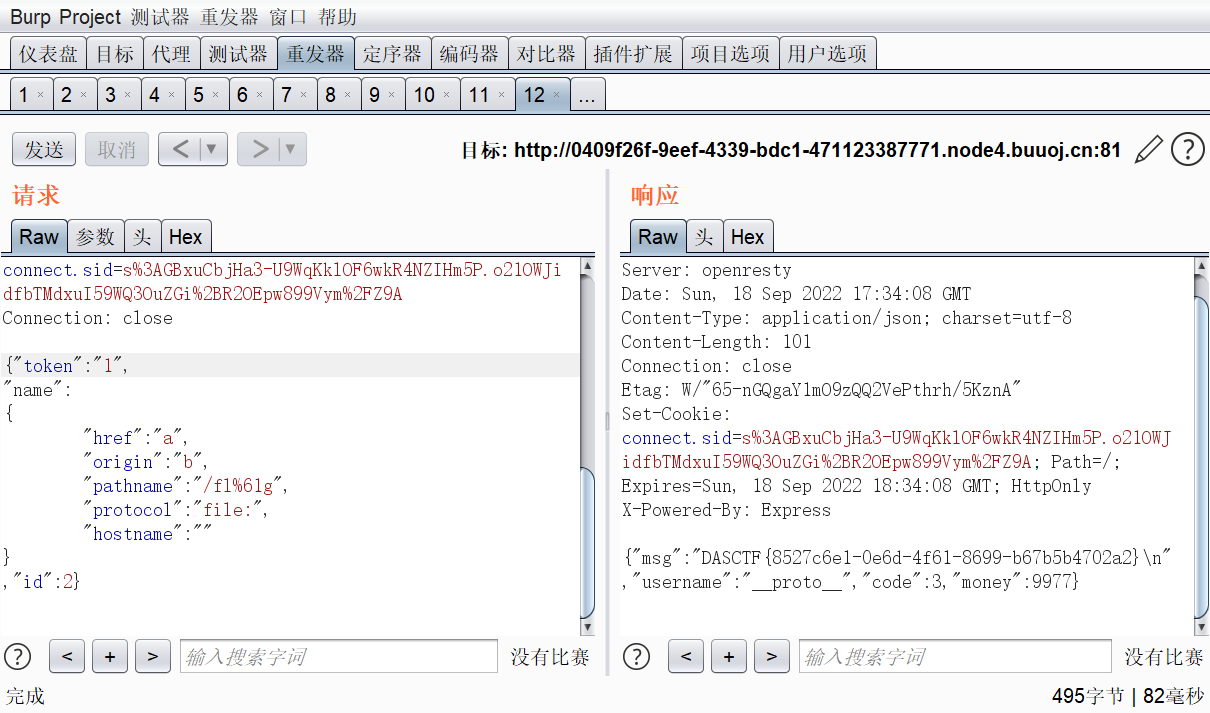This screenshot has height=713, width=1210.
Task: Close repeater tab 1 with its x
Action: 40,95
